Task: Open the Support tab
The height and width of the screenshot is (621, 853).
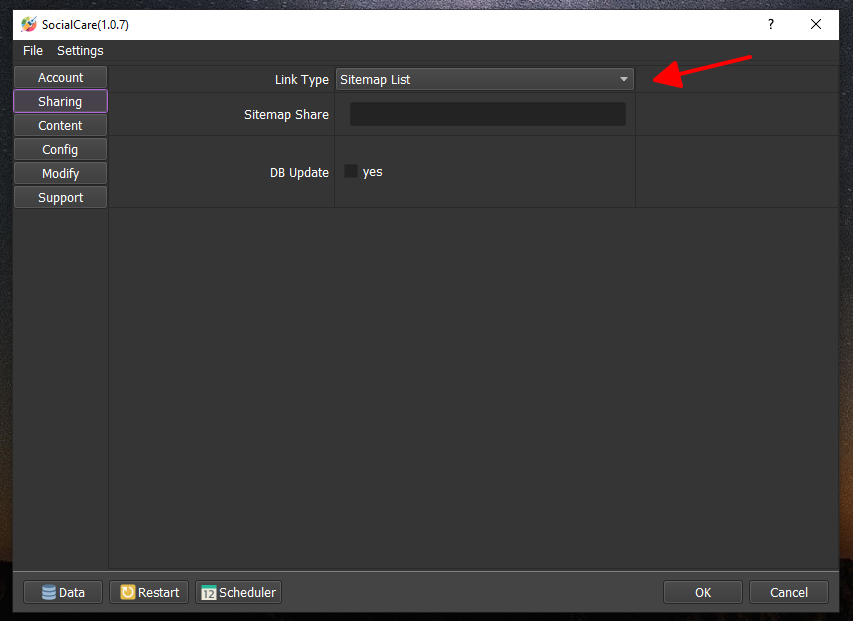Action: [x=60, y=197]
